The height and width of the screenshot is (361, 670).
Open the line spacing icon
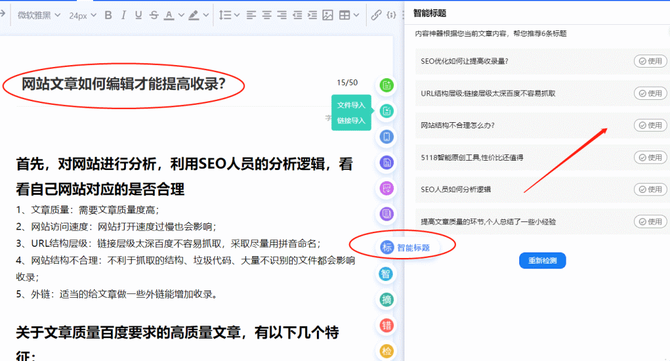[225, 15]
